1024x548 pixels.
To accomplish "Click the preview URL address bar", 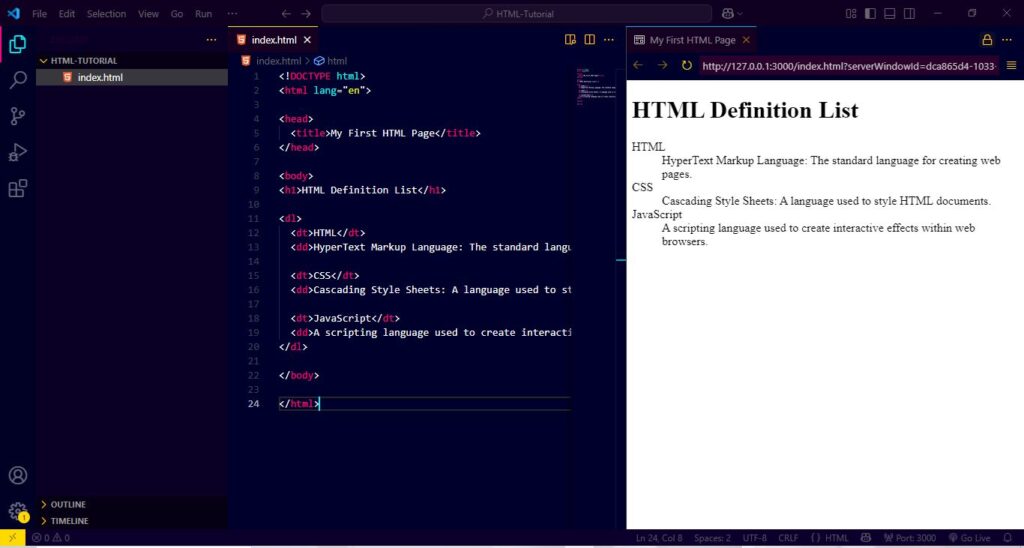I will [849, 65].
